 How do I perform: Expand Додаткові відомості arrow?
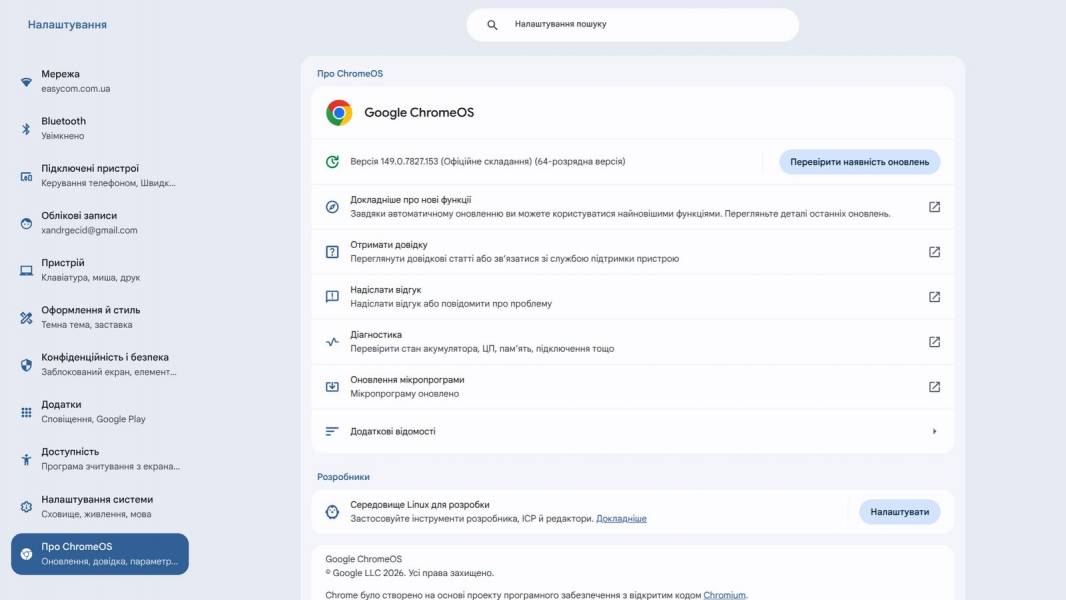[x=934, y=431]
